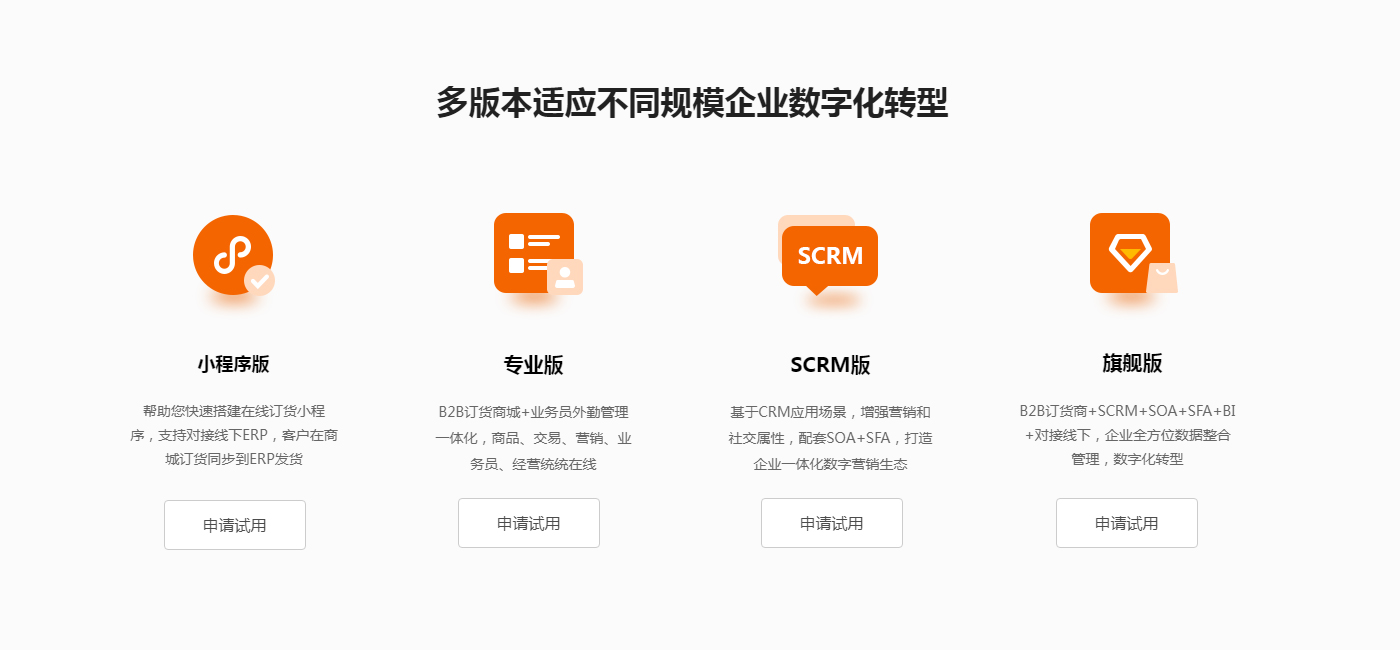Open the SCRM版 title
This screenshot has height=651, width=1400.
pyautogui.click(x=830, y=365)
